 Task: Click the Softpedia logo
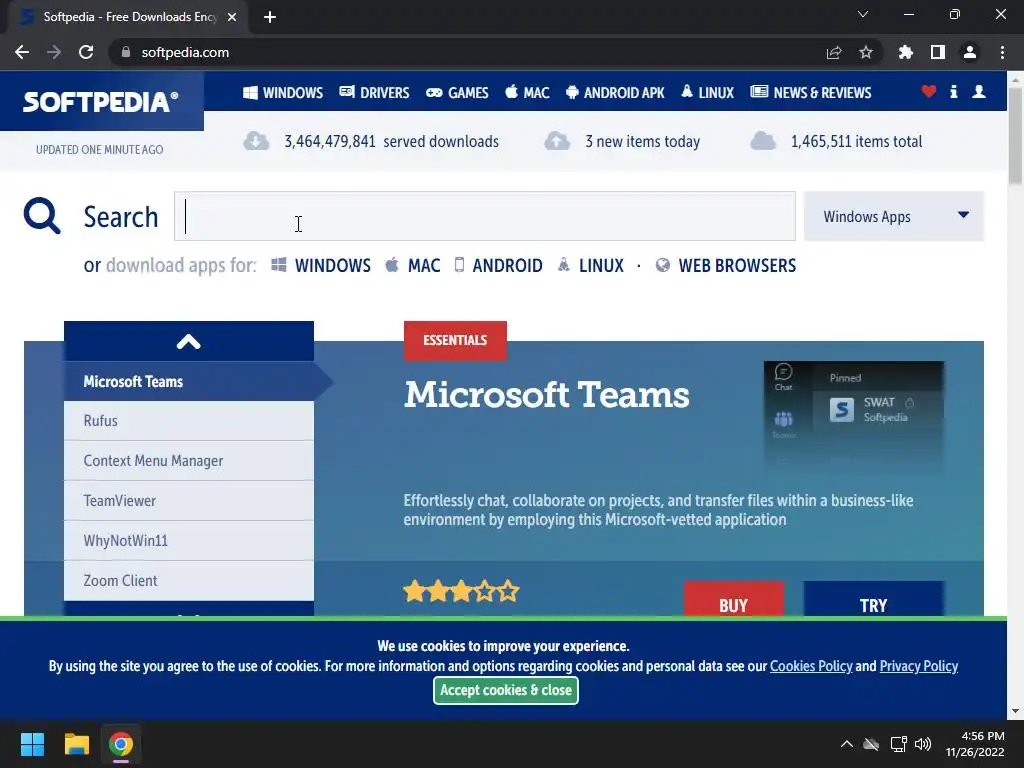(x=101, y=102)
